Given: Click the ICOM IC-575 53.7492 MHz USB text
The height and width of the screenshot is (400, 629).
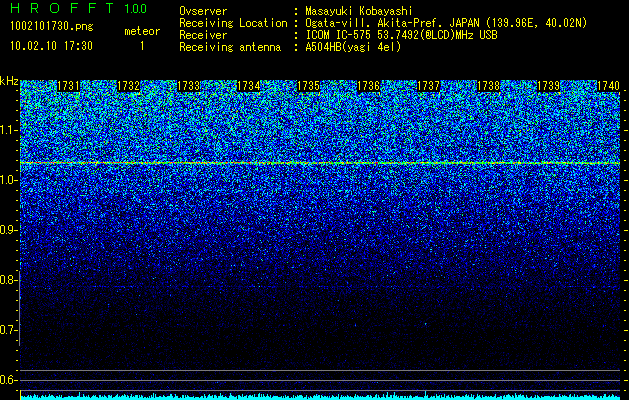Looking at the screenshot, I should point(401,35).
